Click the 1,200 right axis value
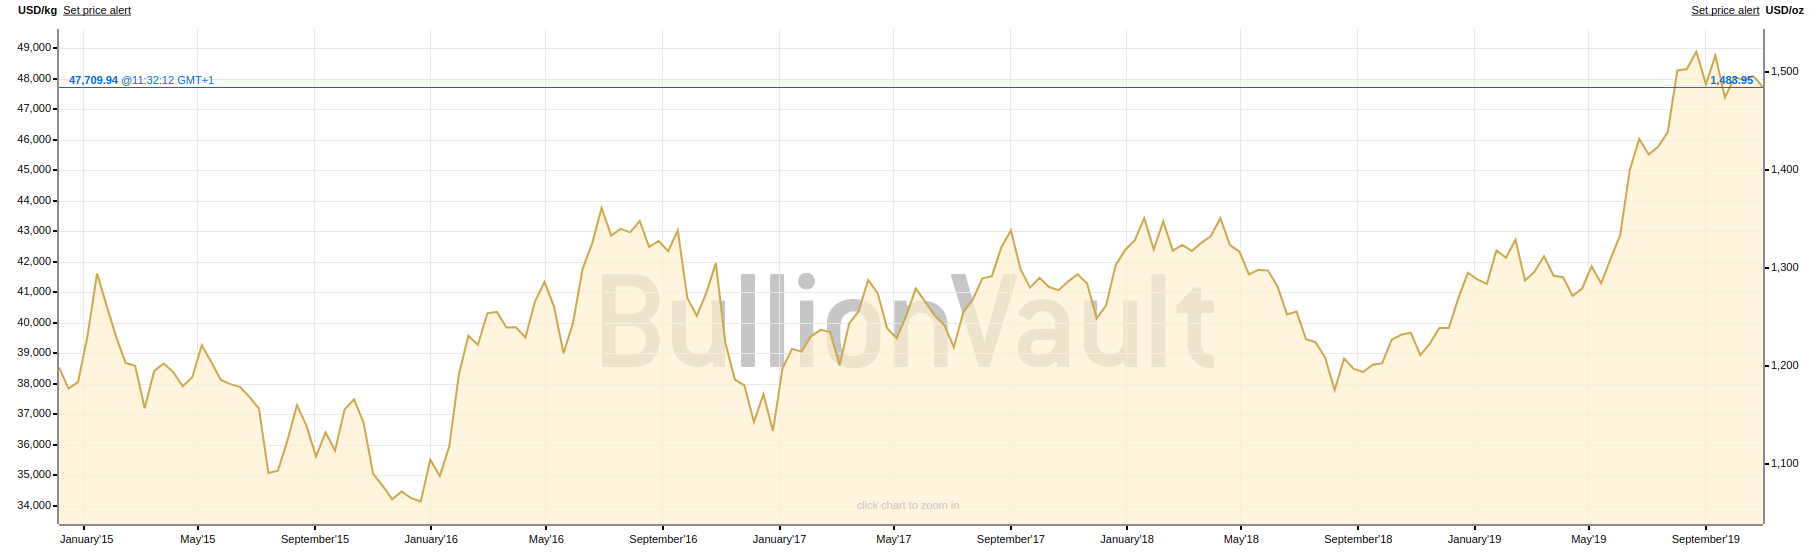1810x558 pixels. coord(1785,365)
